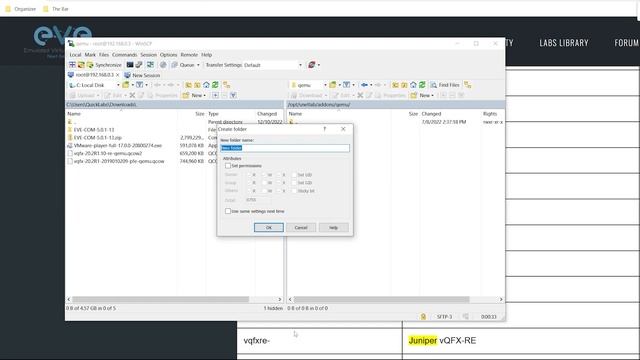The image size is (640, 360).
Task: Click the remote directory tree icon
Action: 468,85
